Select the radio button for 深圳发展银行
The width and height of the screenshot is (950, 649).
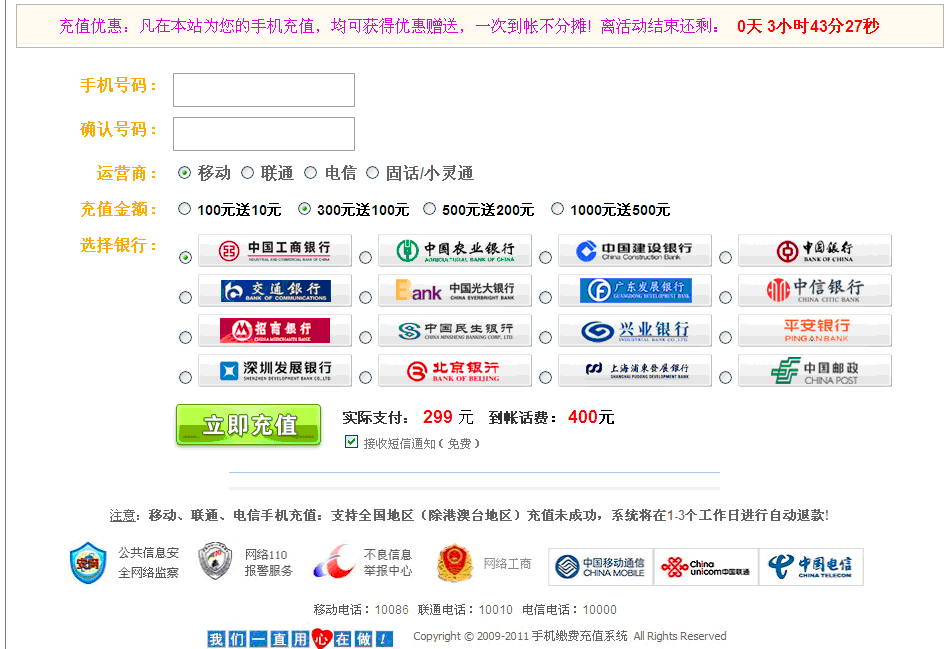tap(185, 378)
